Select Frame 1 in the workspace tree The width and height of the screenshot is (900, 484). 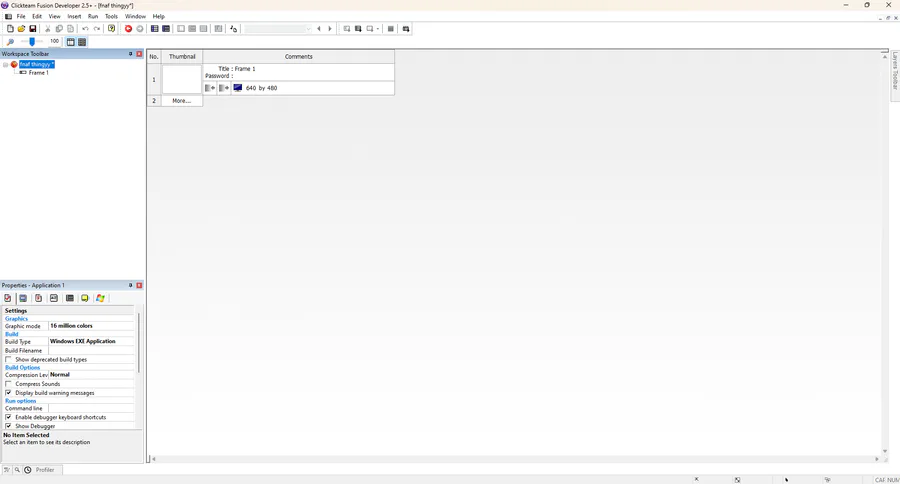38,73
